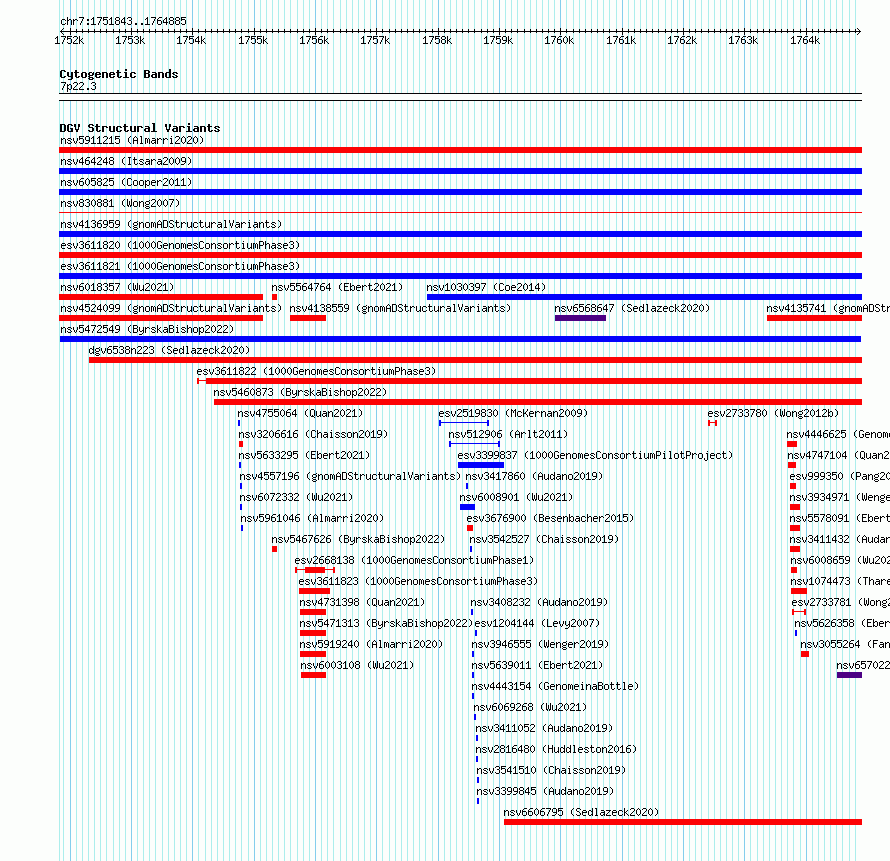Open the nsv5633295 (Ebert2021) label
Image resolution: width=890 pixels, height=861 pixels.
[304, 455]
